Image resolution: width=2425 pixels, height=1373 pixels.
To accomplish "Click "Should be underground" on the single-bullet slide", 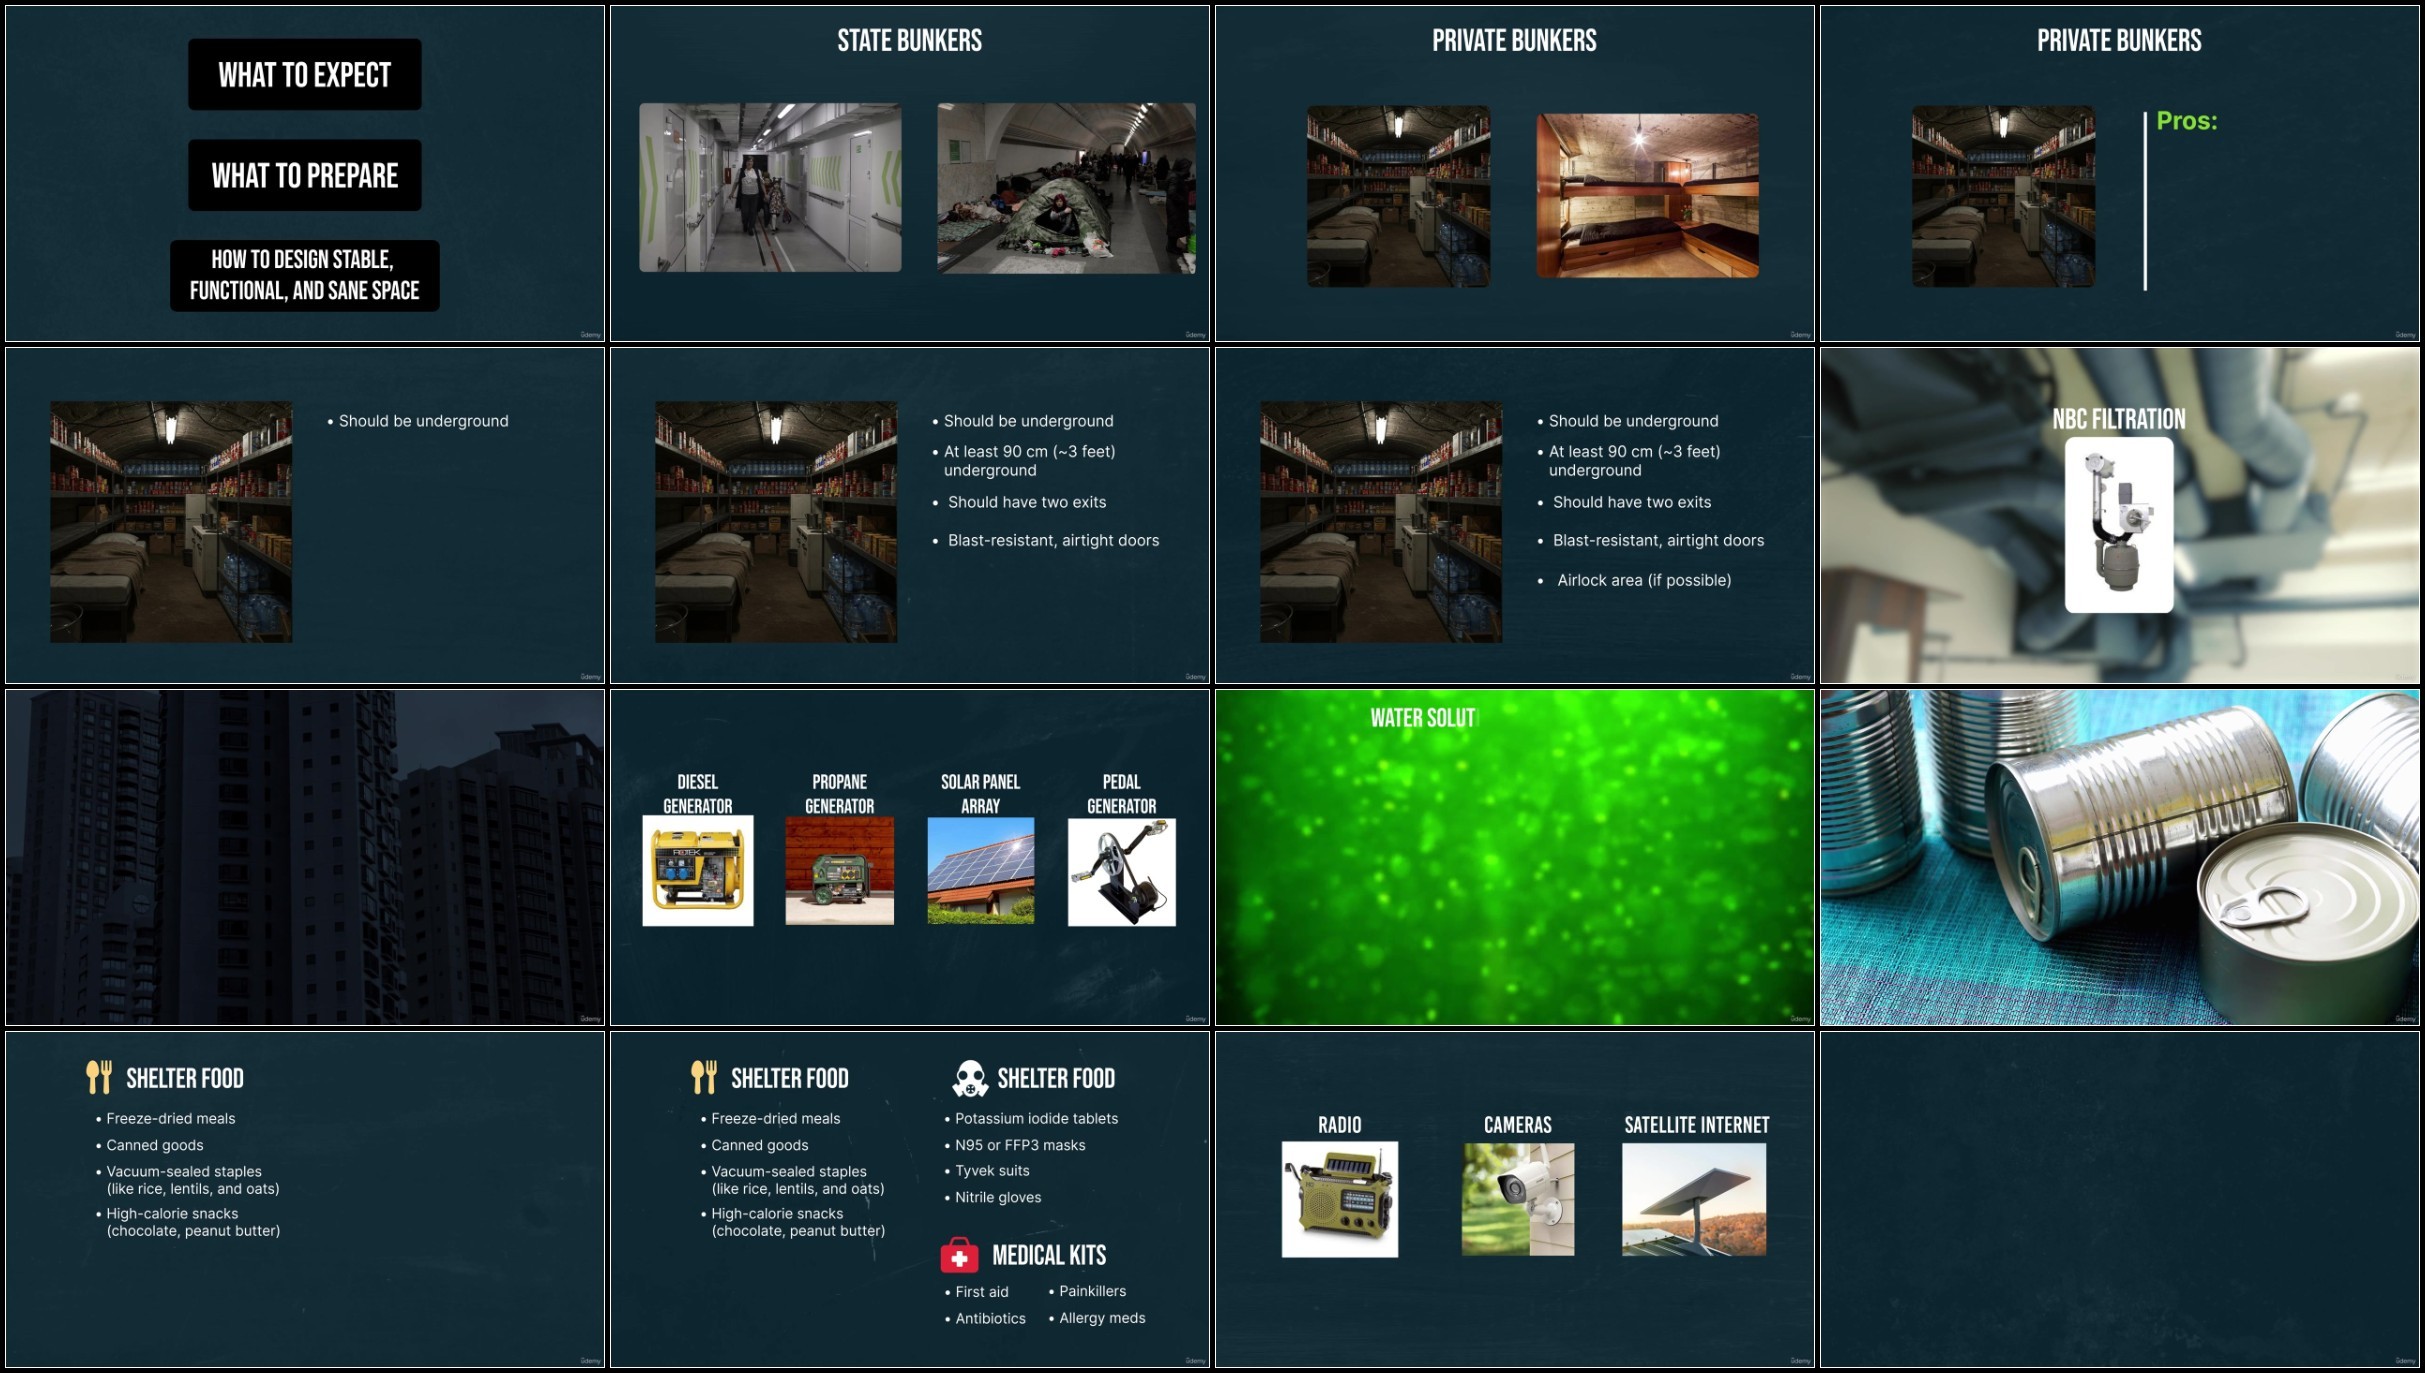I will (423, 421).
